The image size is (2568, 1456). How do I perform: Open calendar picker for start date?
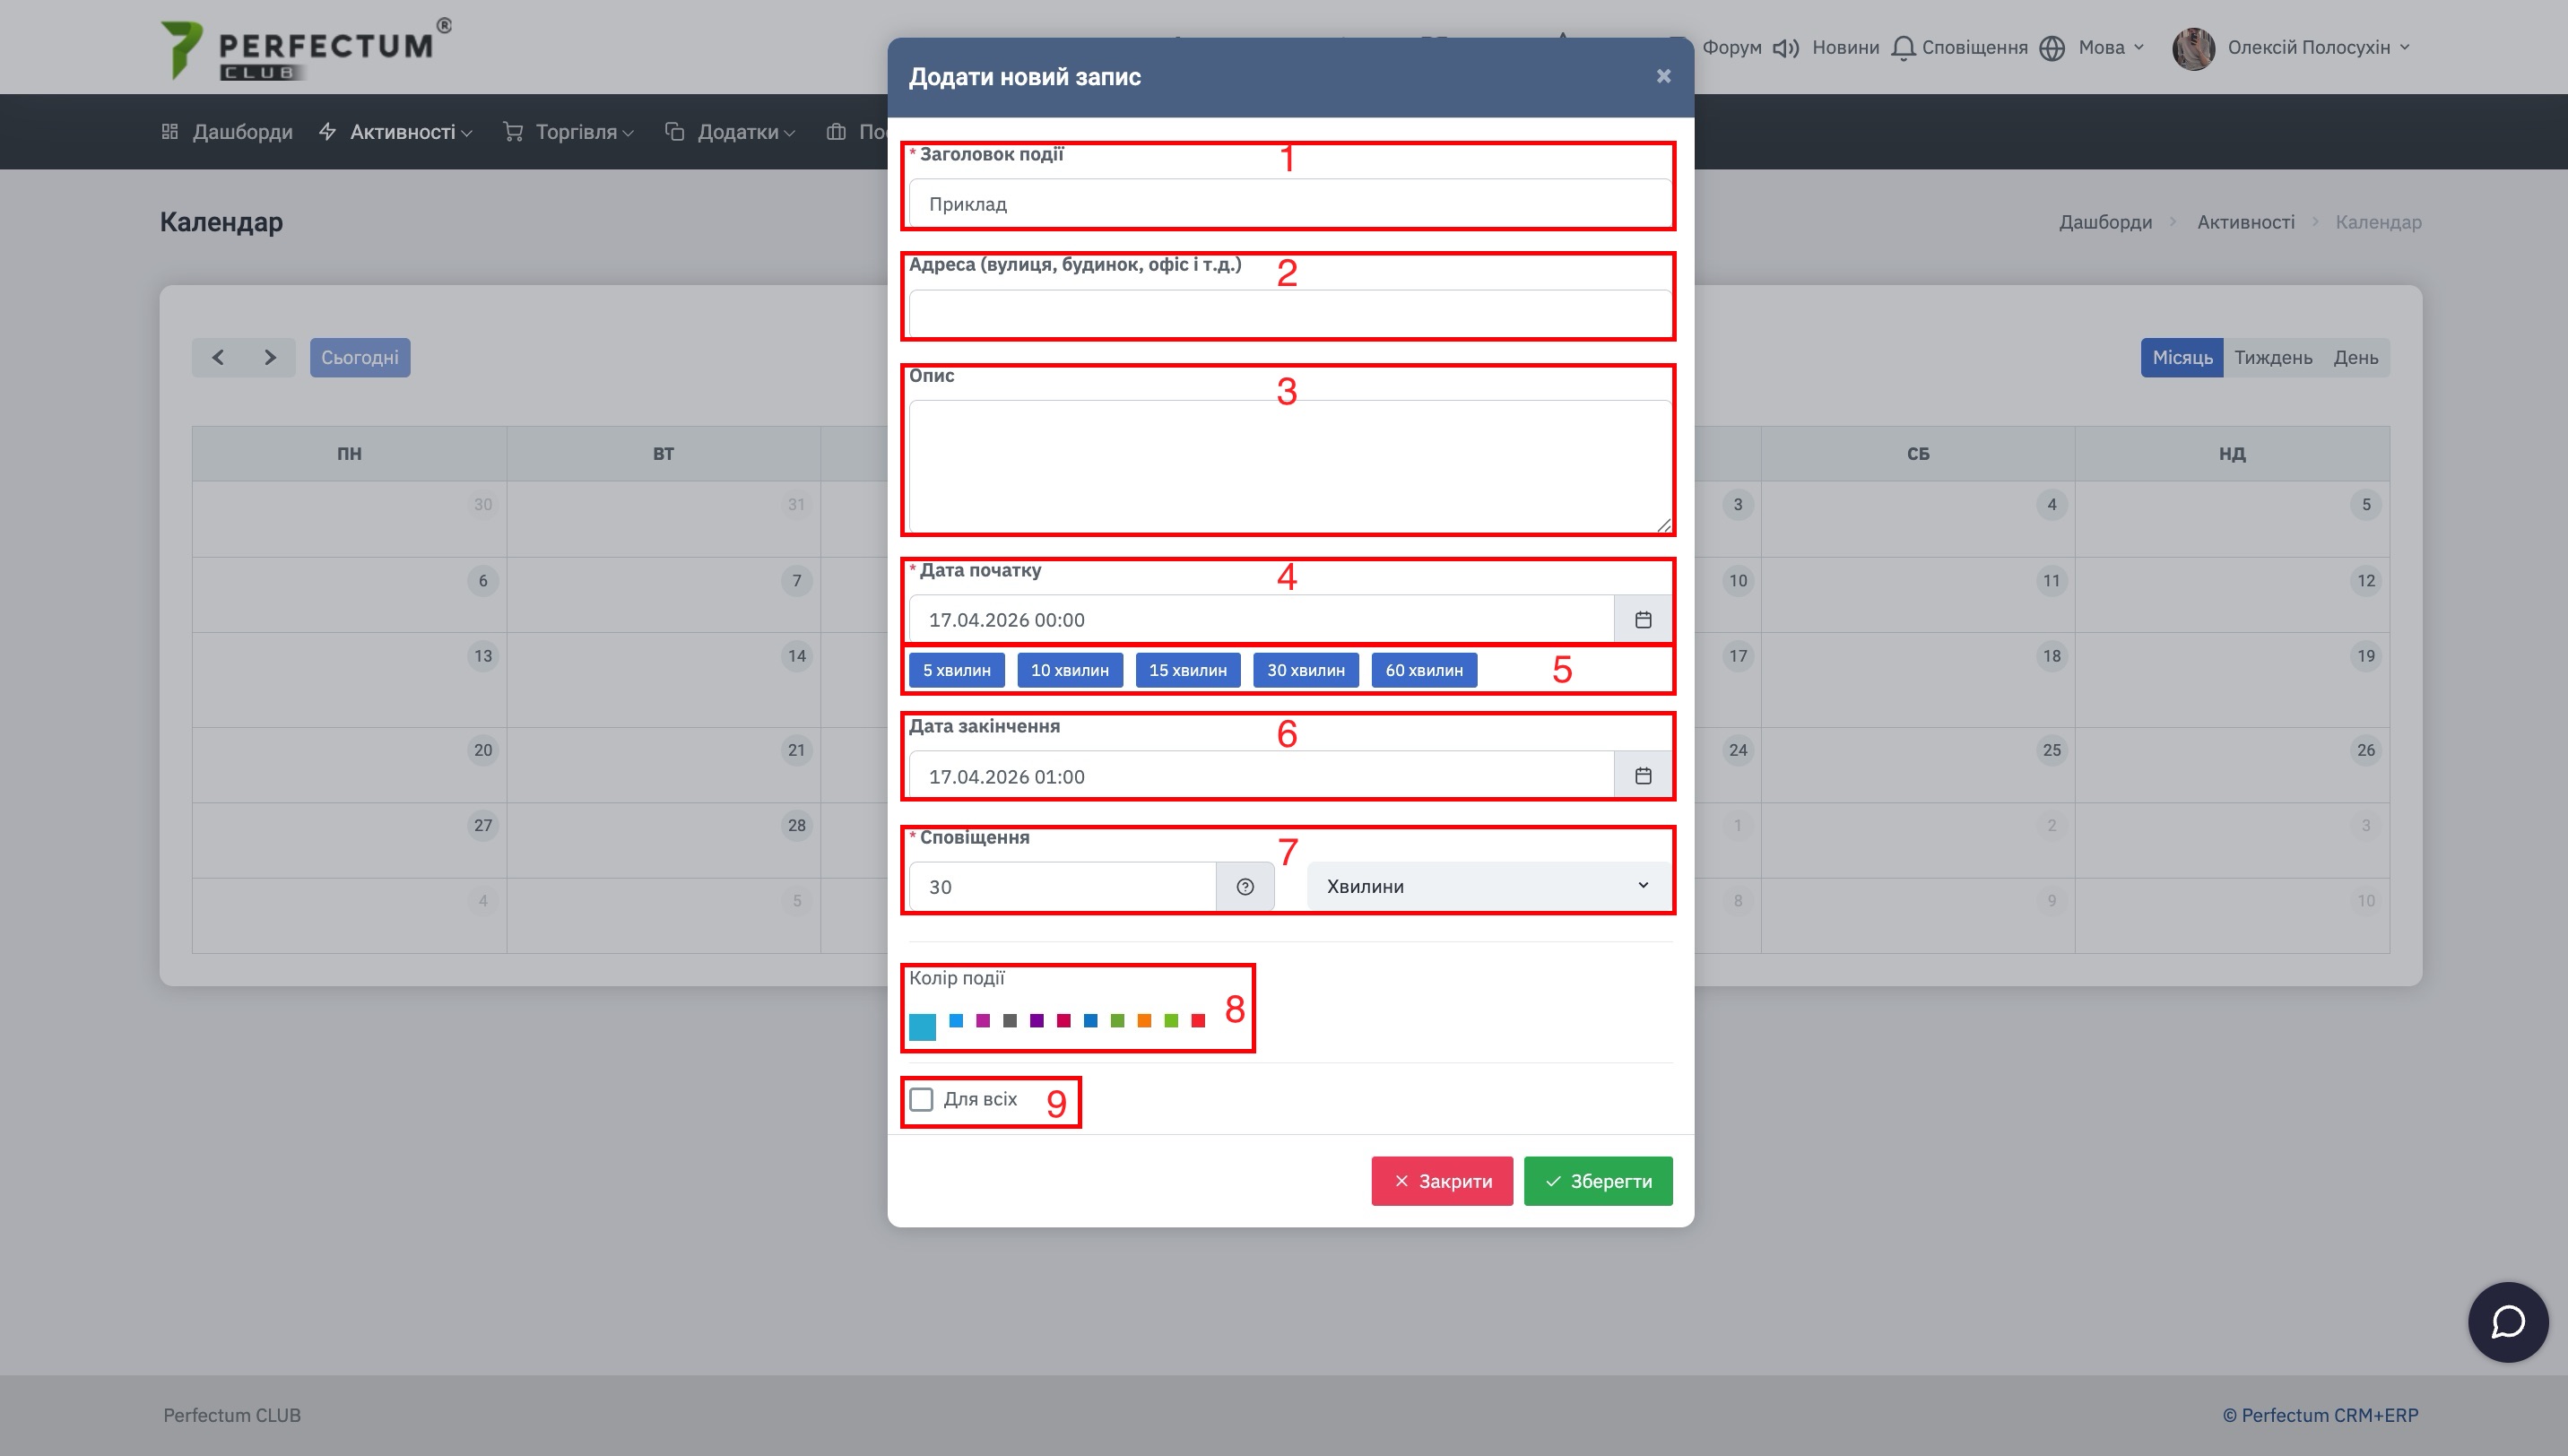pyautogui.click(x=1642, y=620)
